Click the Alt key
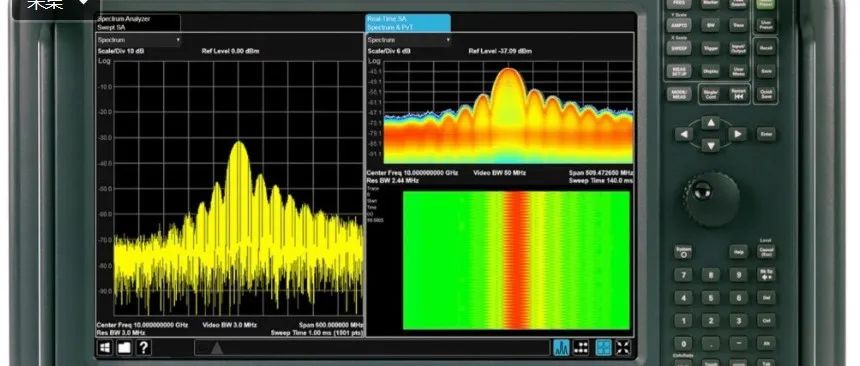860x366 pixels. (x=766, y=344)
